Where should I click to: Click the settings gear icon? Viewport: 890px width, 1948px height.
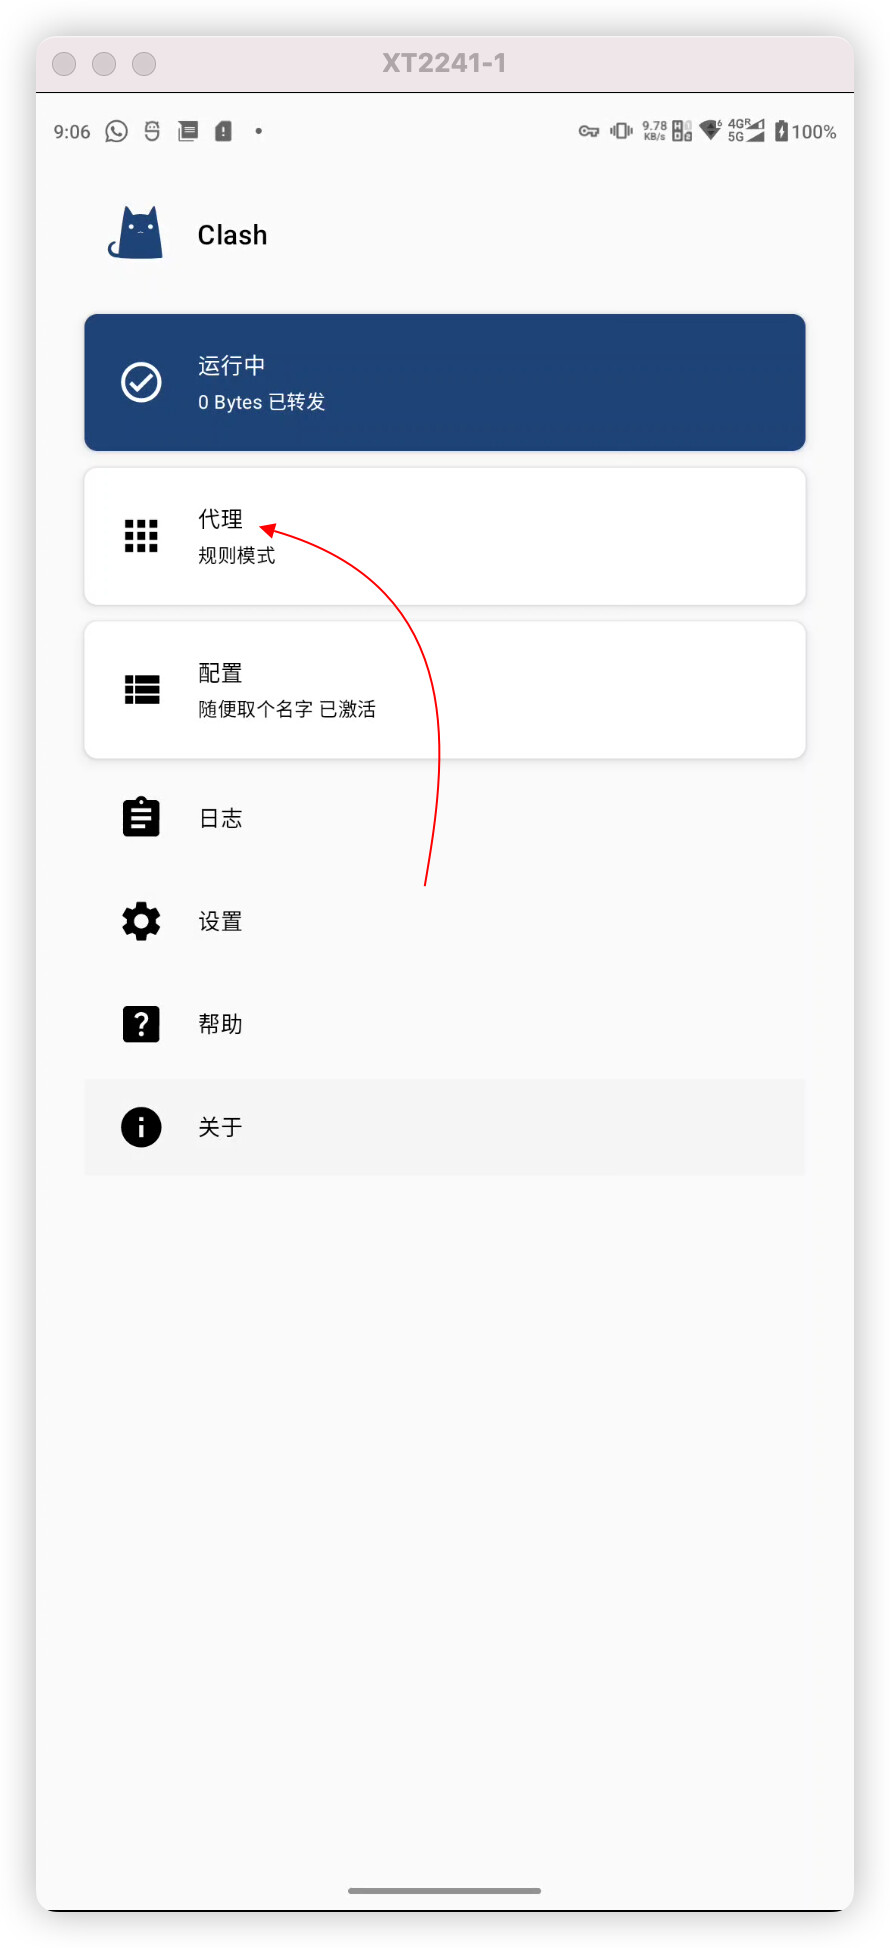pos(141,921)
